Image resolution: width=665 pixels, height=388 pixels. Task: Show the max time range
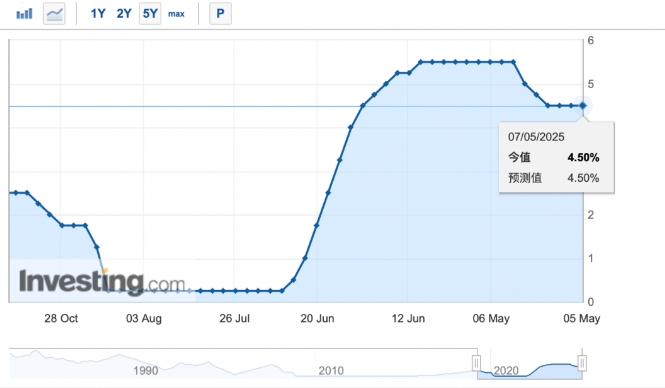point(176,14)
